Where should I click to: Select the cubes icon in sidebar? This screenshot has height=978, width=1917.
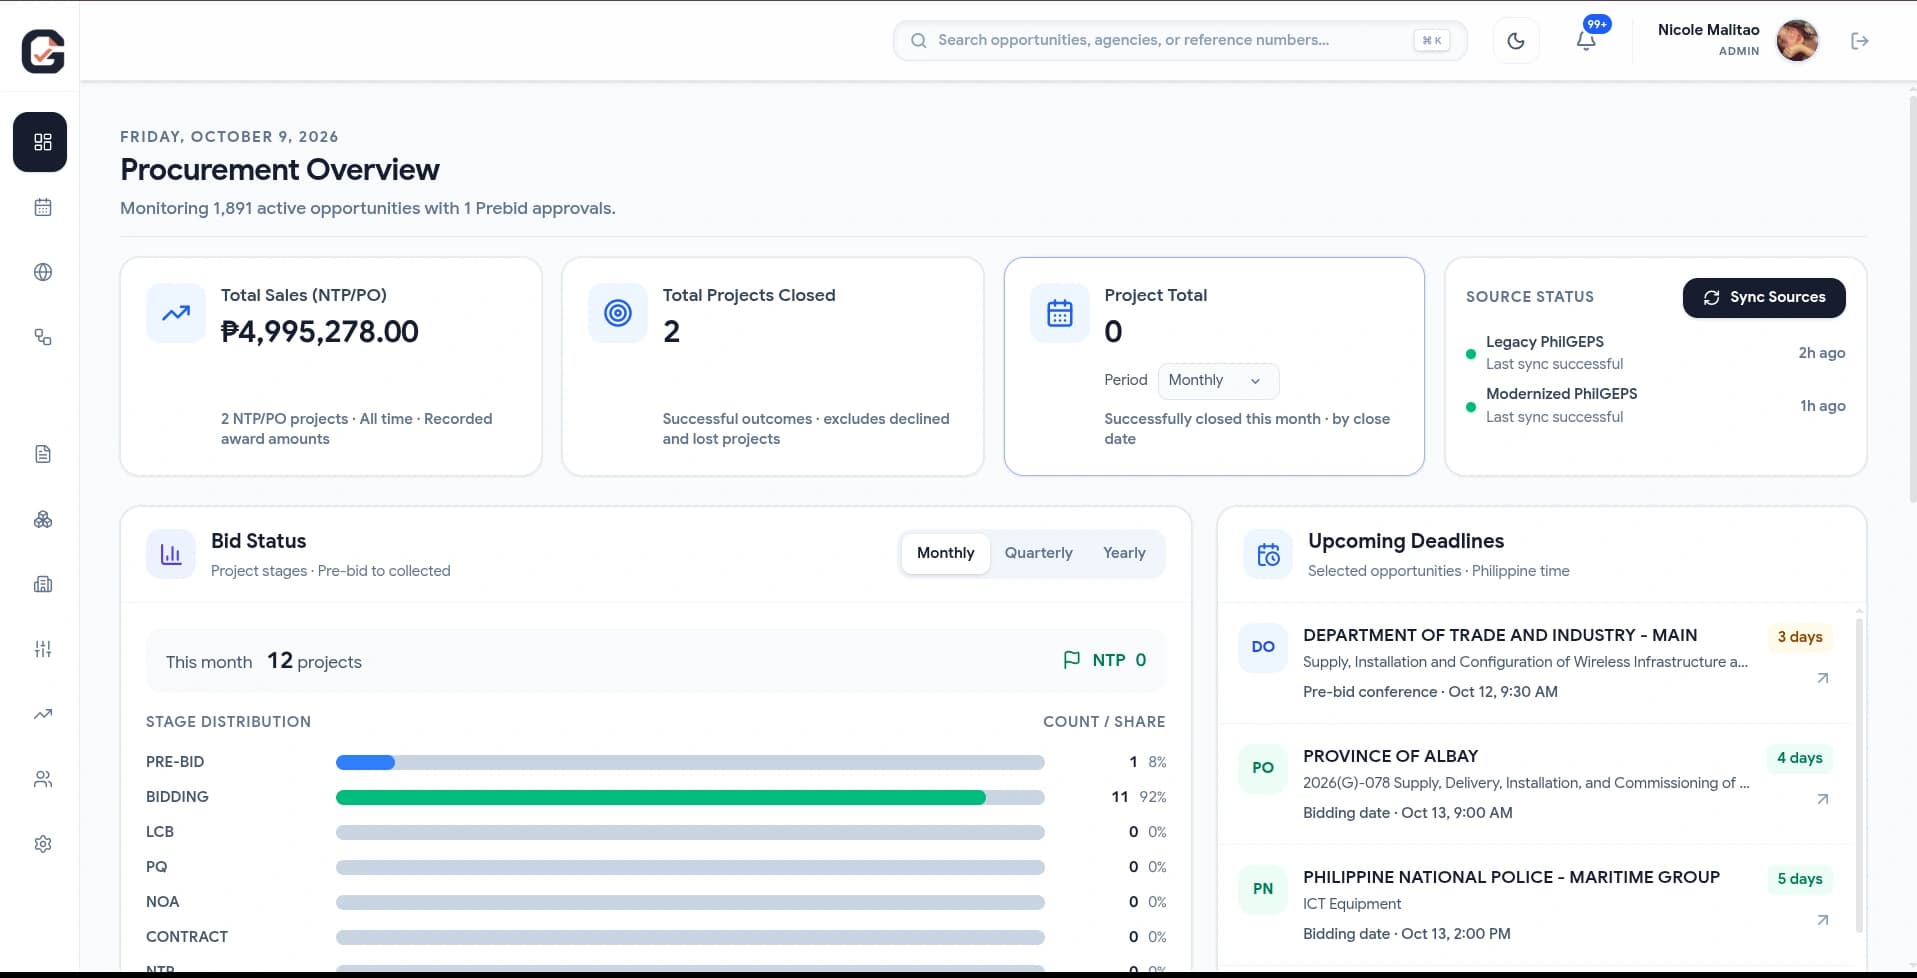[x=42, y=519]
